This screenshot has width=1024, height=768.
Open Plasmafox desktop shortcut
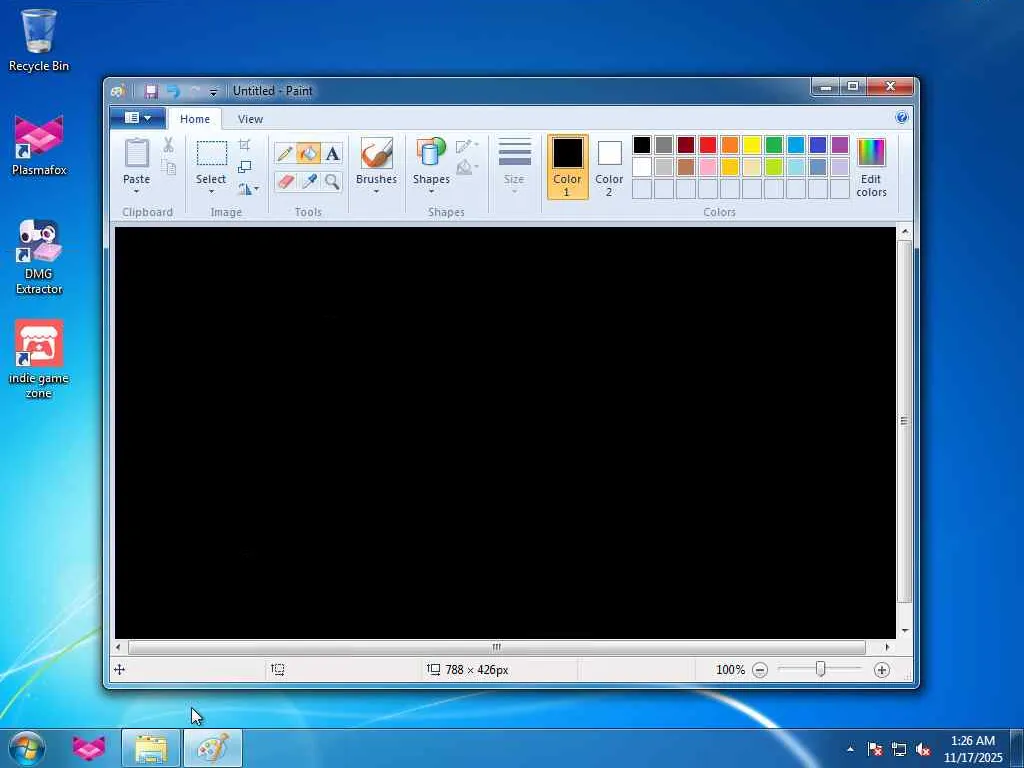tap(39, 146)
